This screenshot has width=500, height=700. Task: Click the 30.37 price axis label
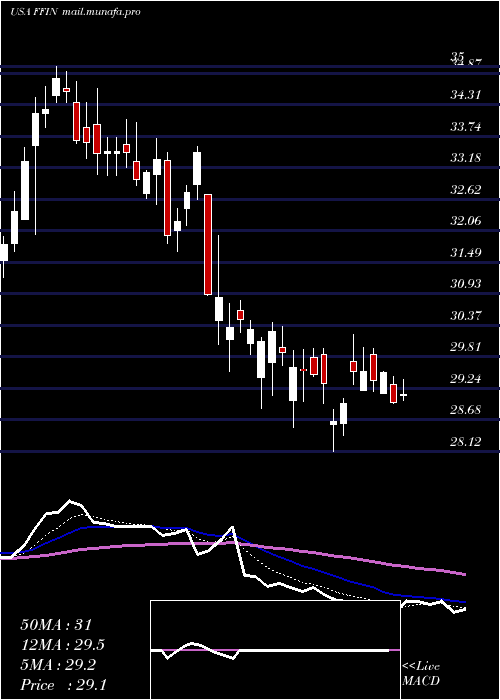[x=465, y=315]
